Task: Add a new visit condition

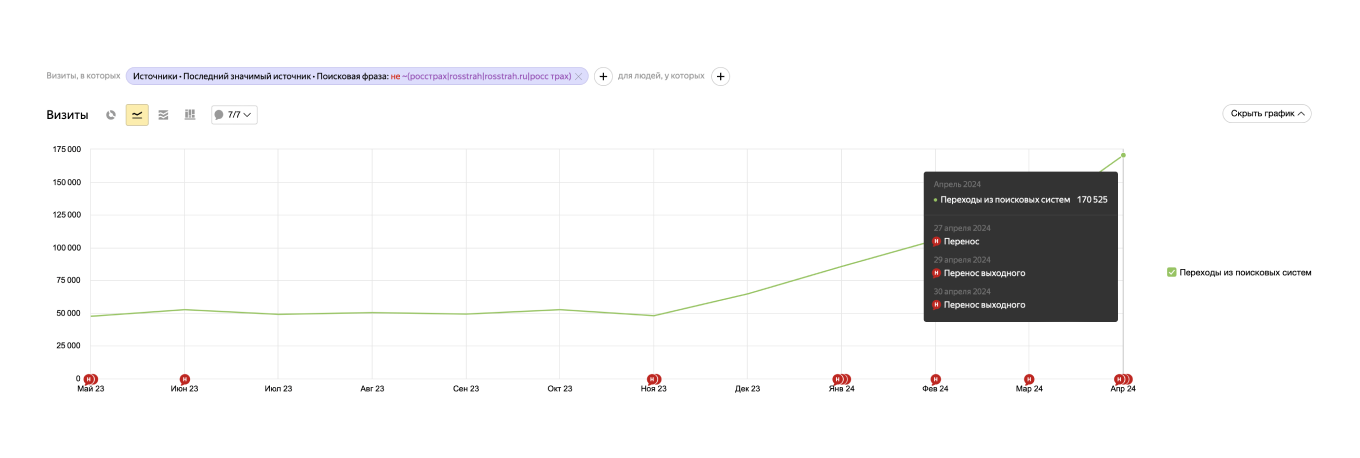Action: click(603, 76)
